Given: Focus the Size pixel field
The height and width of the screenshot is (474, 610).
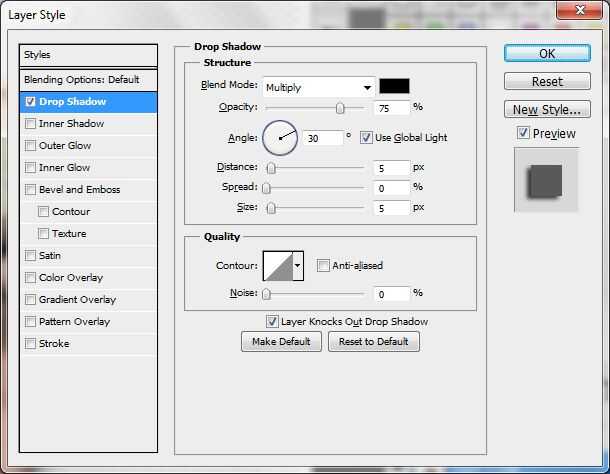Looking at the screenshot, I should pyautogui.click(x=392, y=208).
